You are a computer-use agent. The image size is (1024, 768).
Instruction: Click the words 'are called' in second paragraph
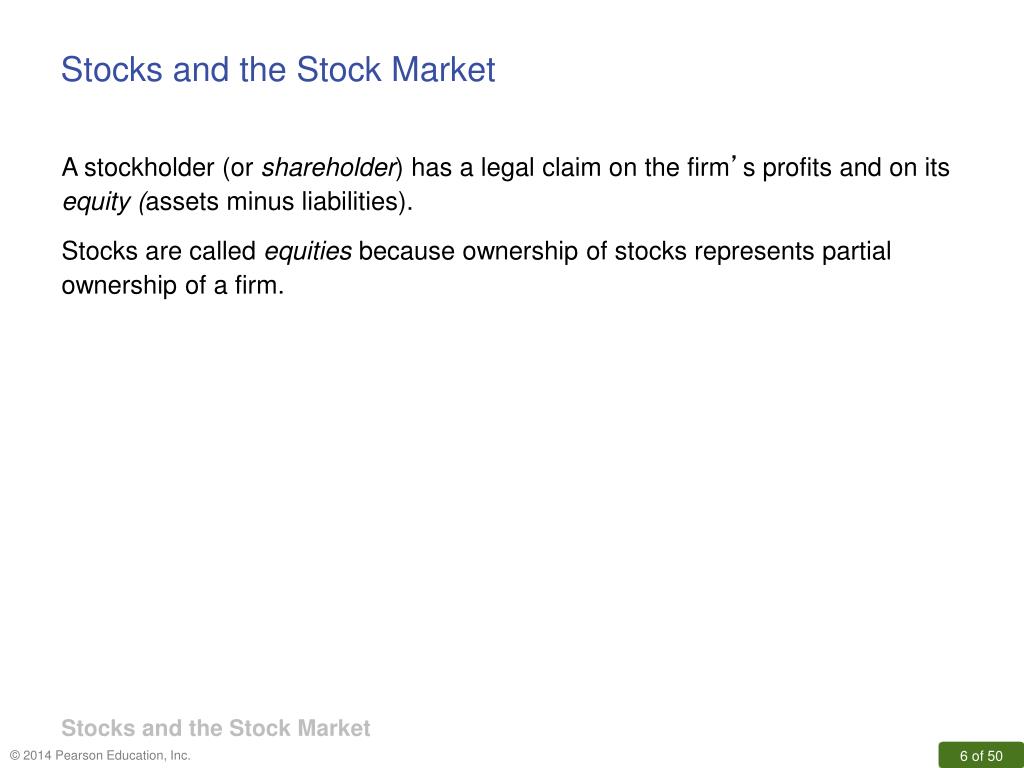200,251
